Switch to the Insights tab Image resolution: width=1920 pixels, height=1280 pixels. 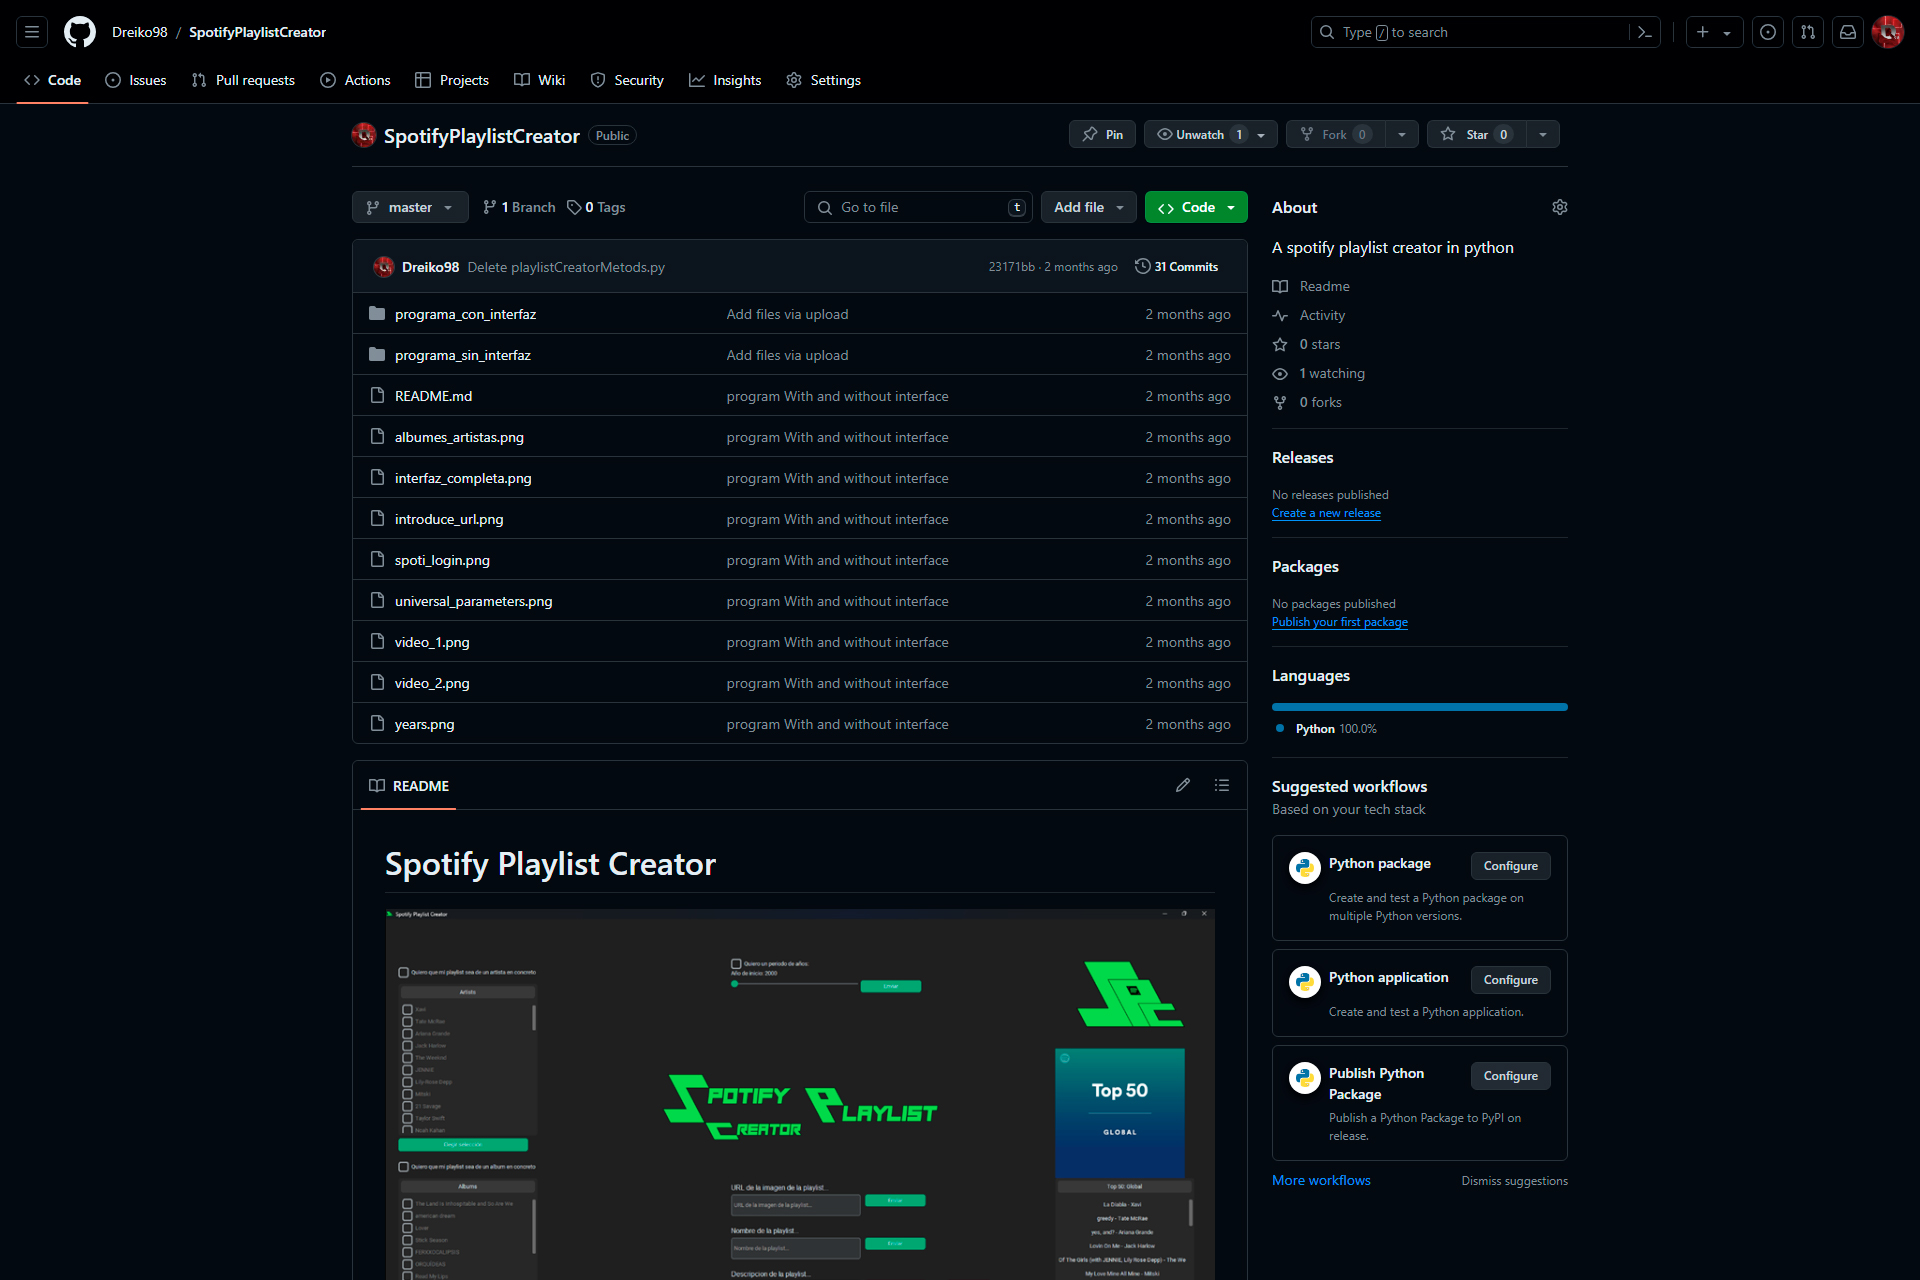pyautogui.click(x=725, y=80)
